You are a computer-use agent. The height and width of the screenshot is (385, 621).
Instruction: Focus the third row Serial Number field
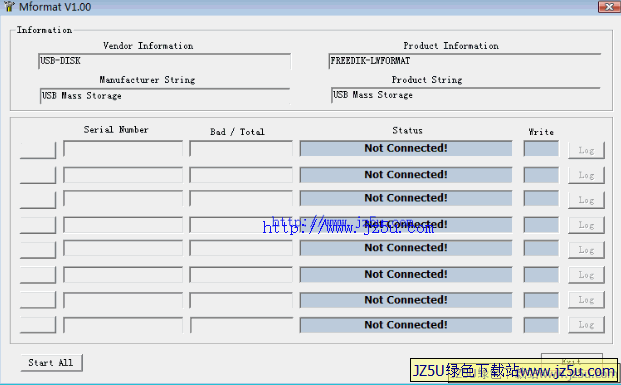pyautogui.click(x=123, y=198)
